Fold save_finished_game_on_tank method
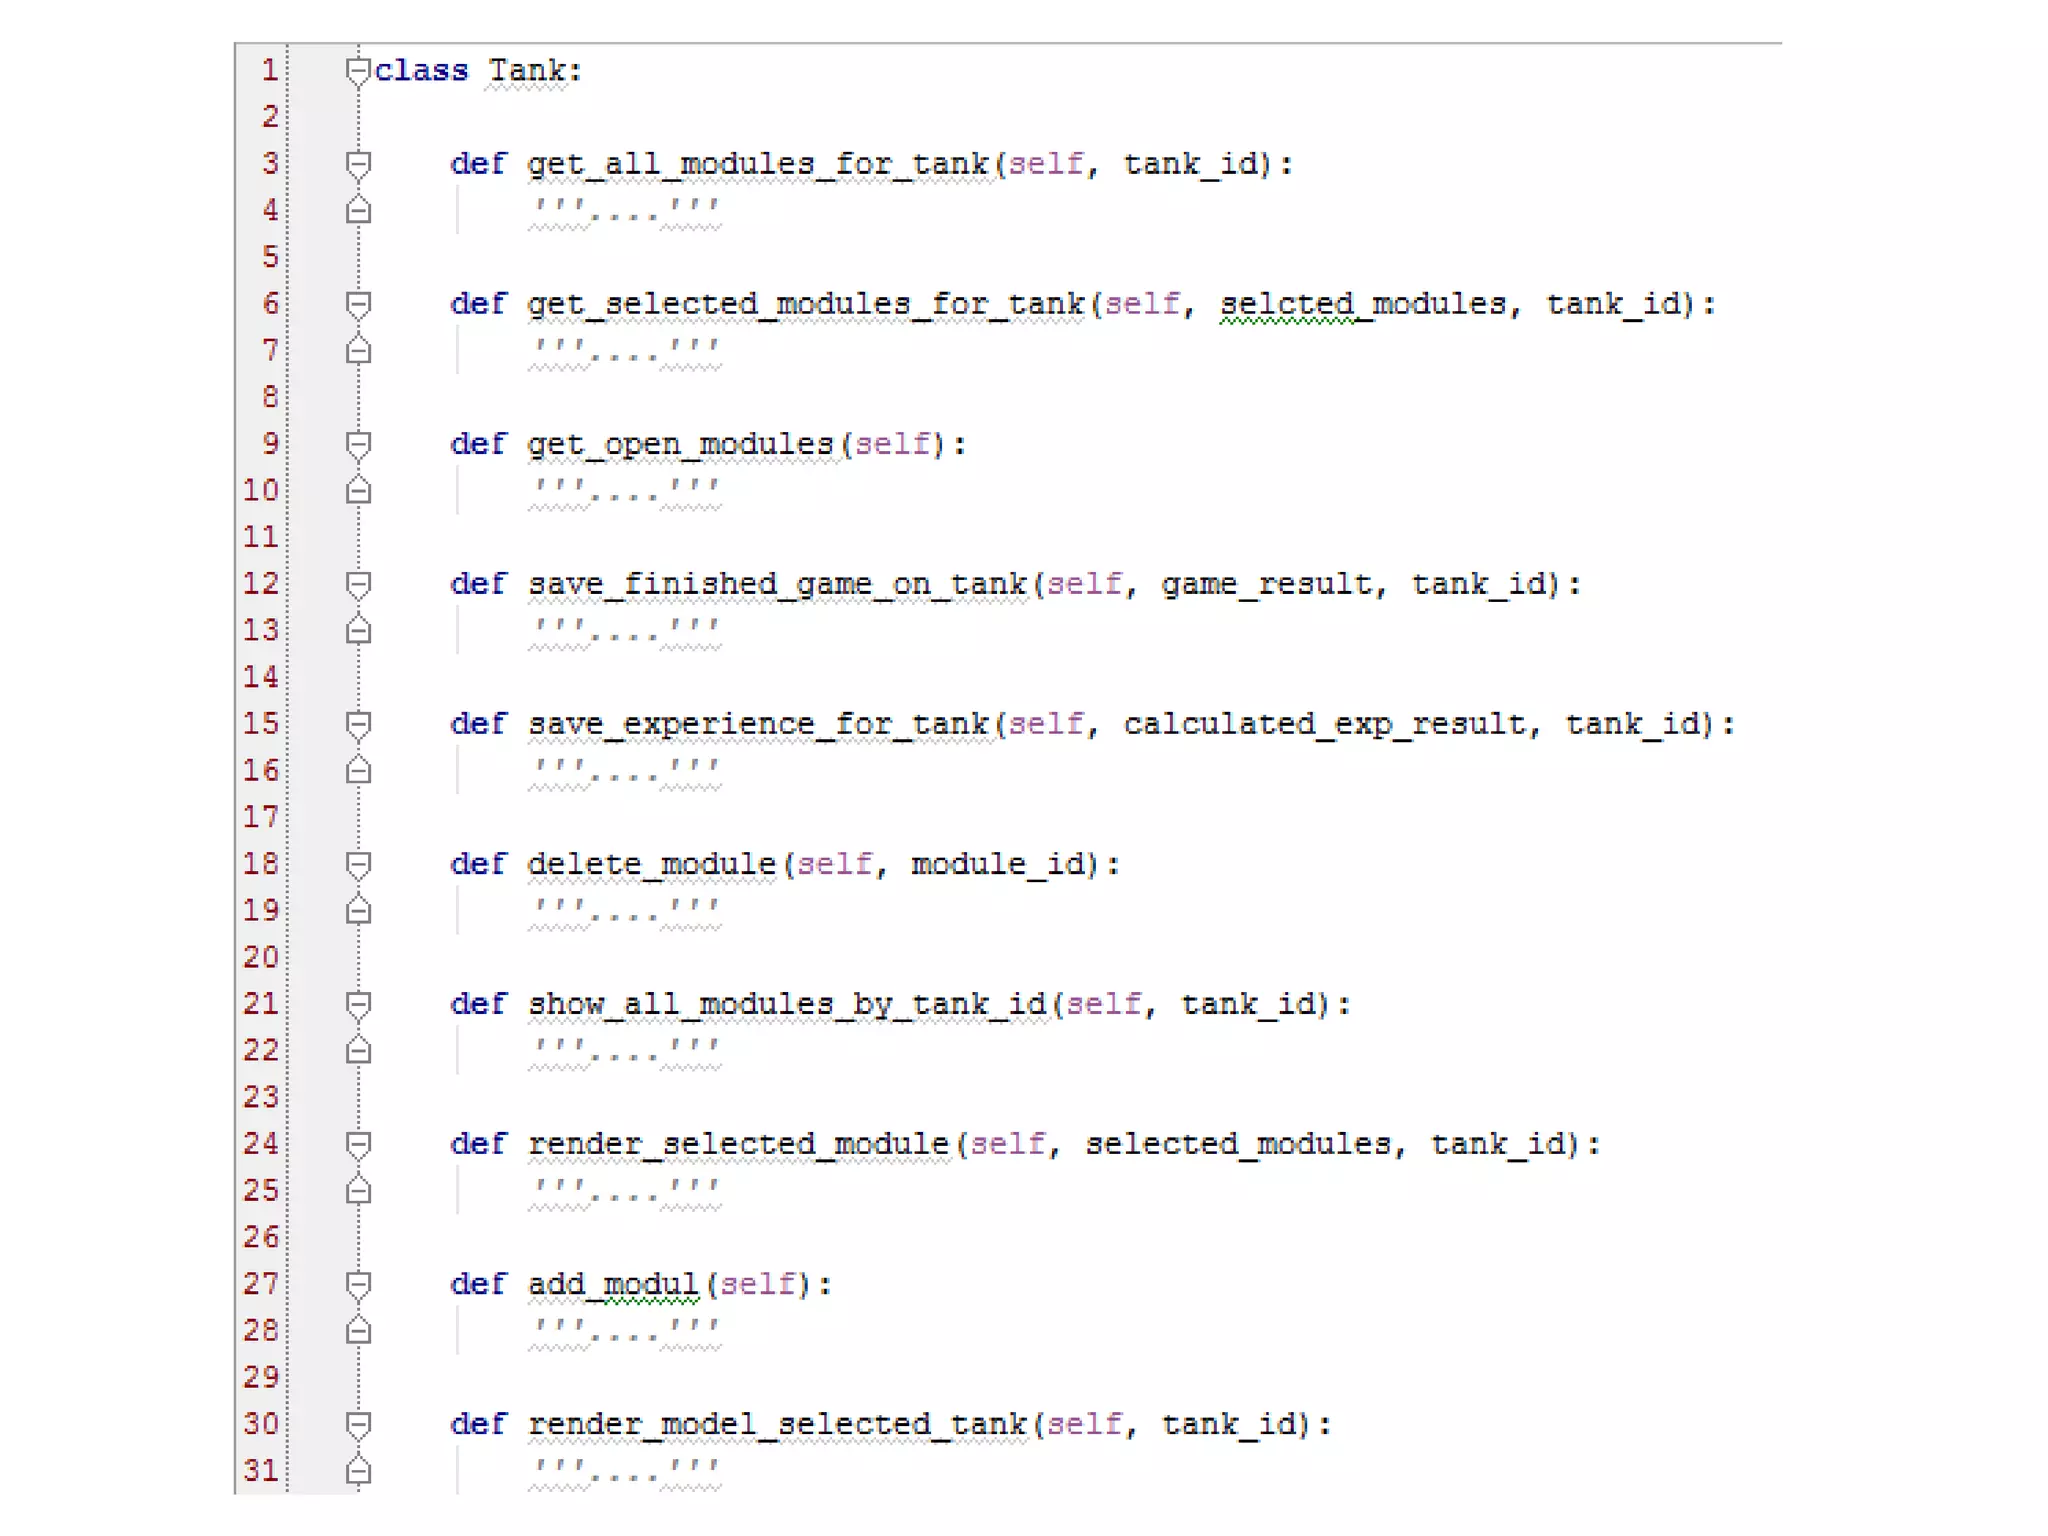The image size is (2048, 1536). tap(358, 584)
